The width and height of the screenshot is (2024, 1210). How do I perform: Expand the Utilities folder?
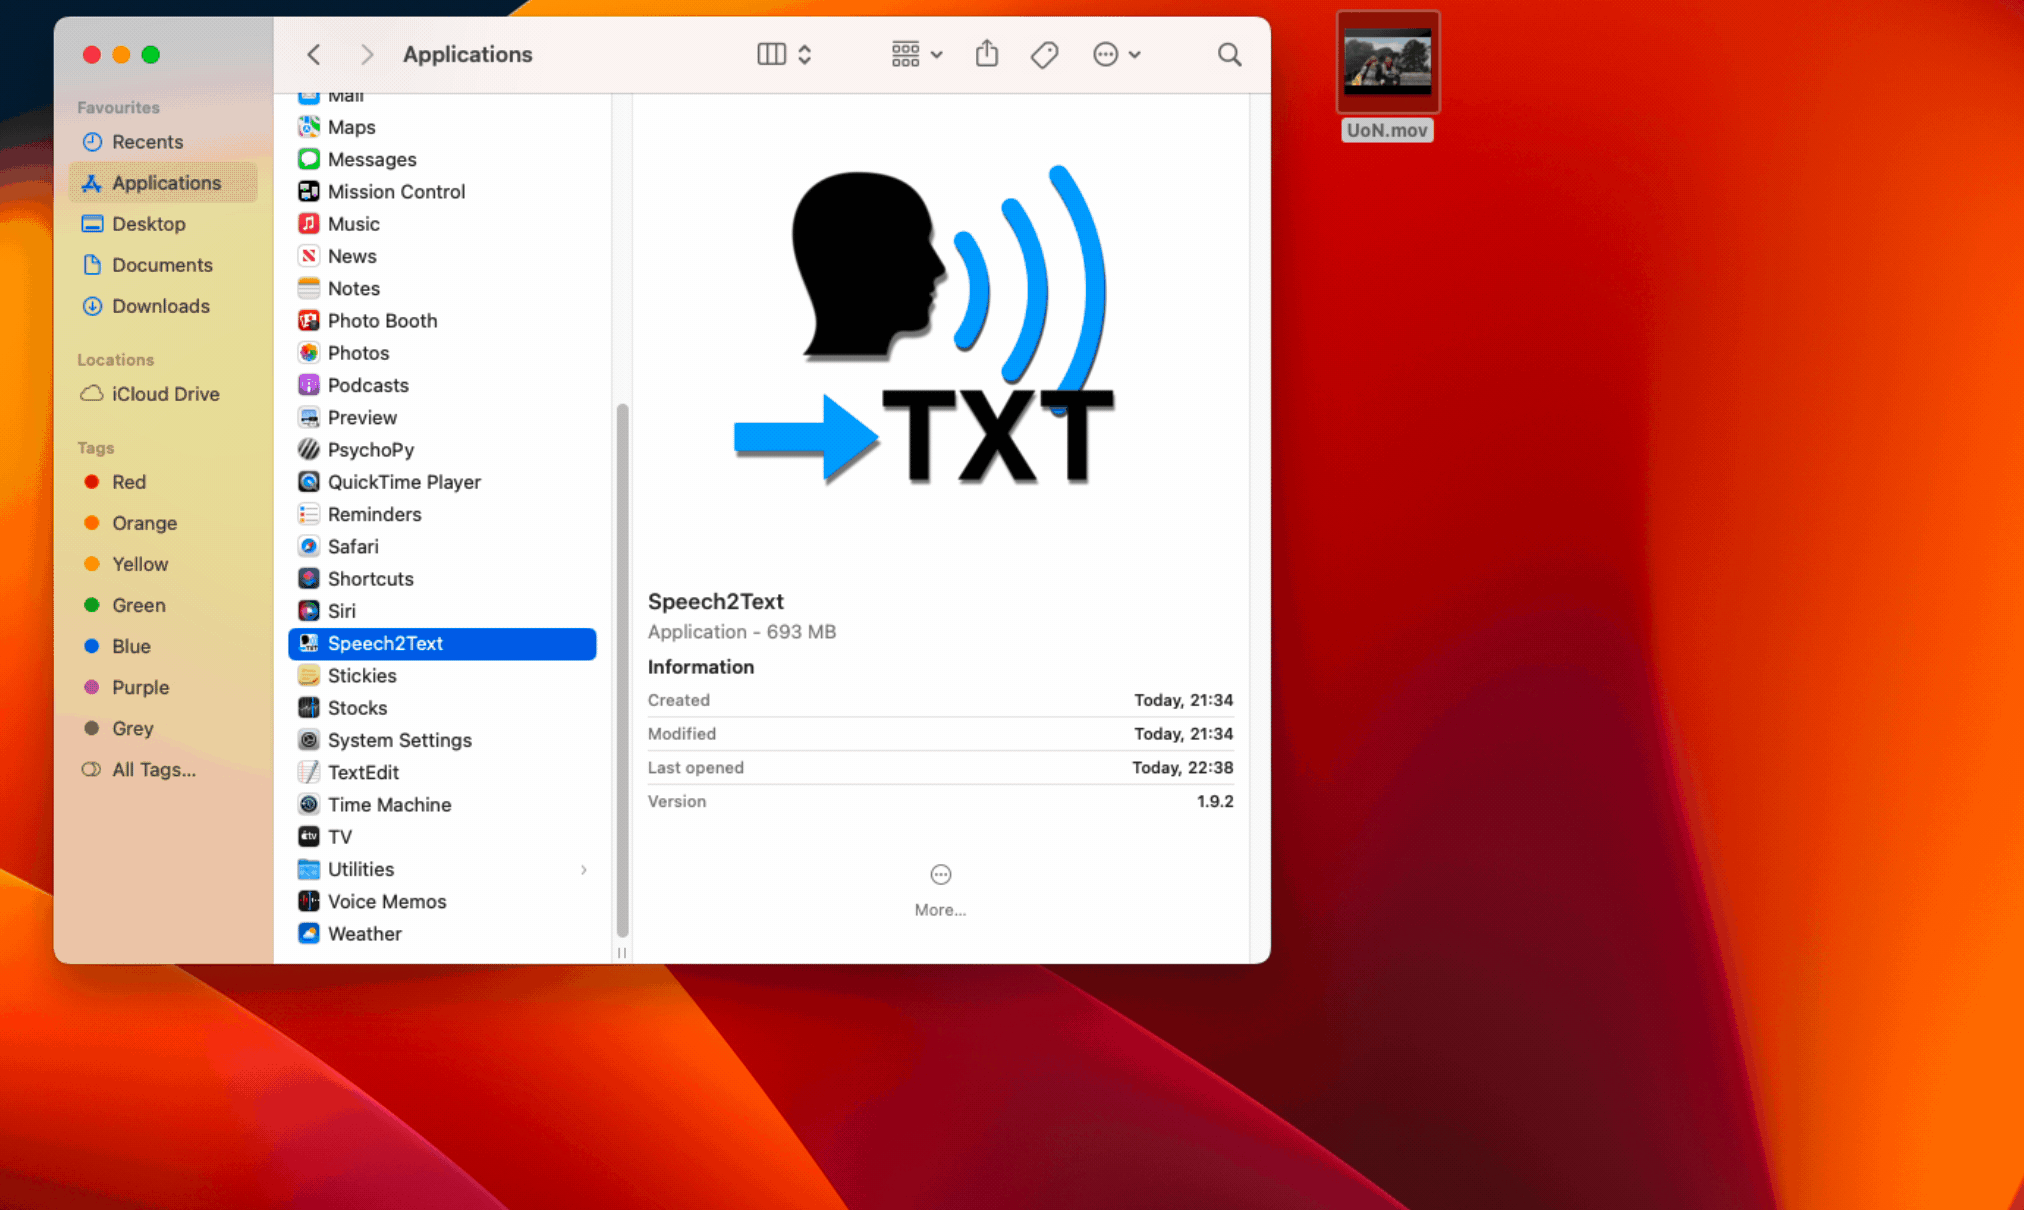click(x=582, y=869)
